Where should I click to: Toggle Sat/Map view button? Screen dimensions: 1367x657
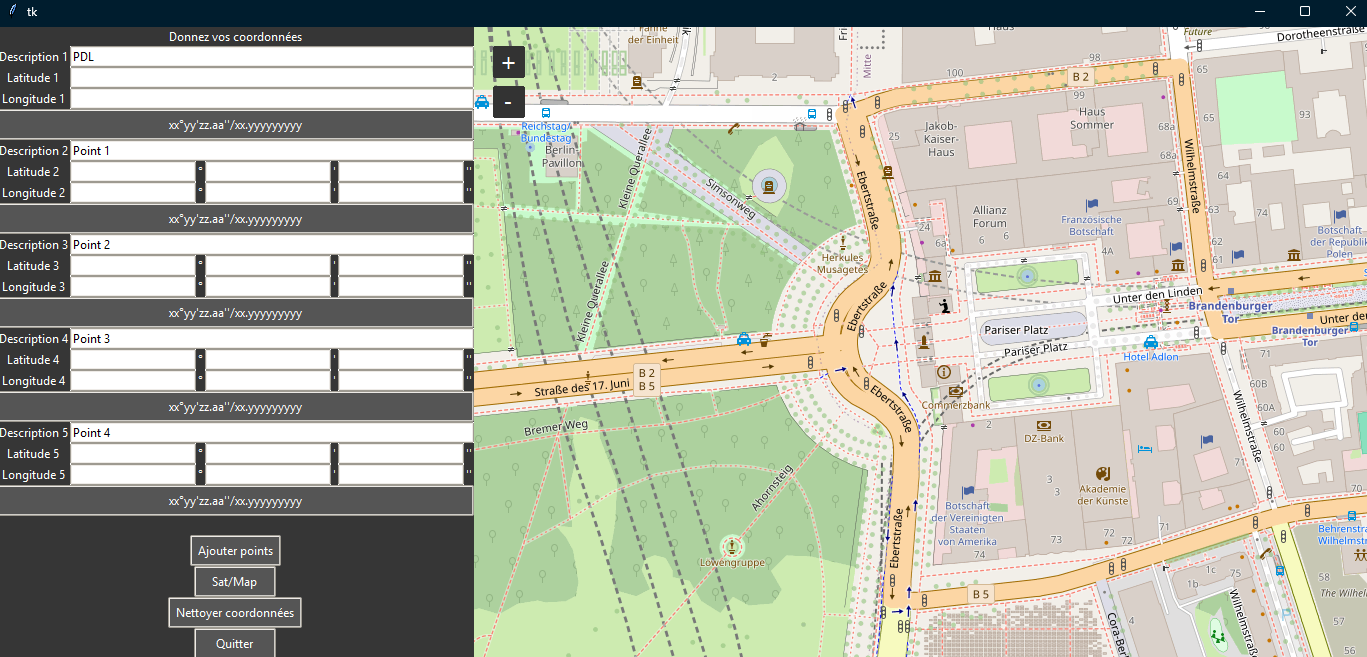[234, 582]
